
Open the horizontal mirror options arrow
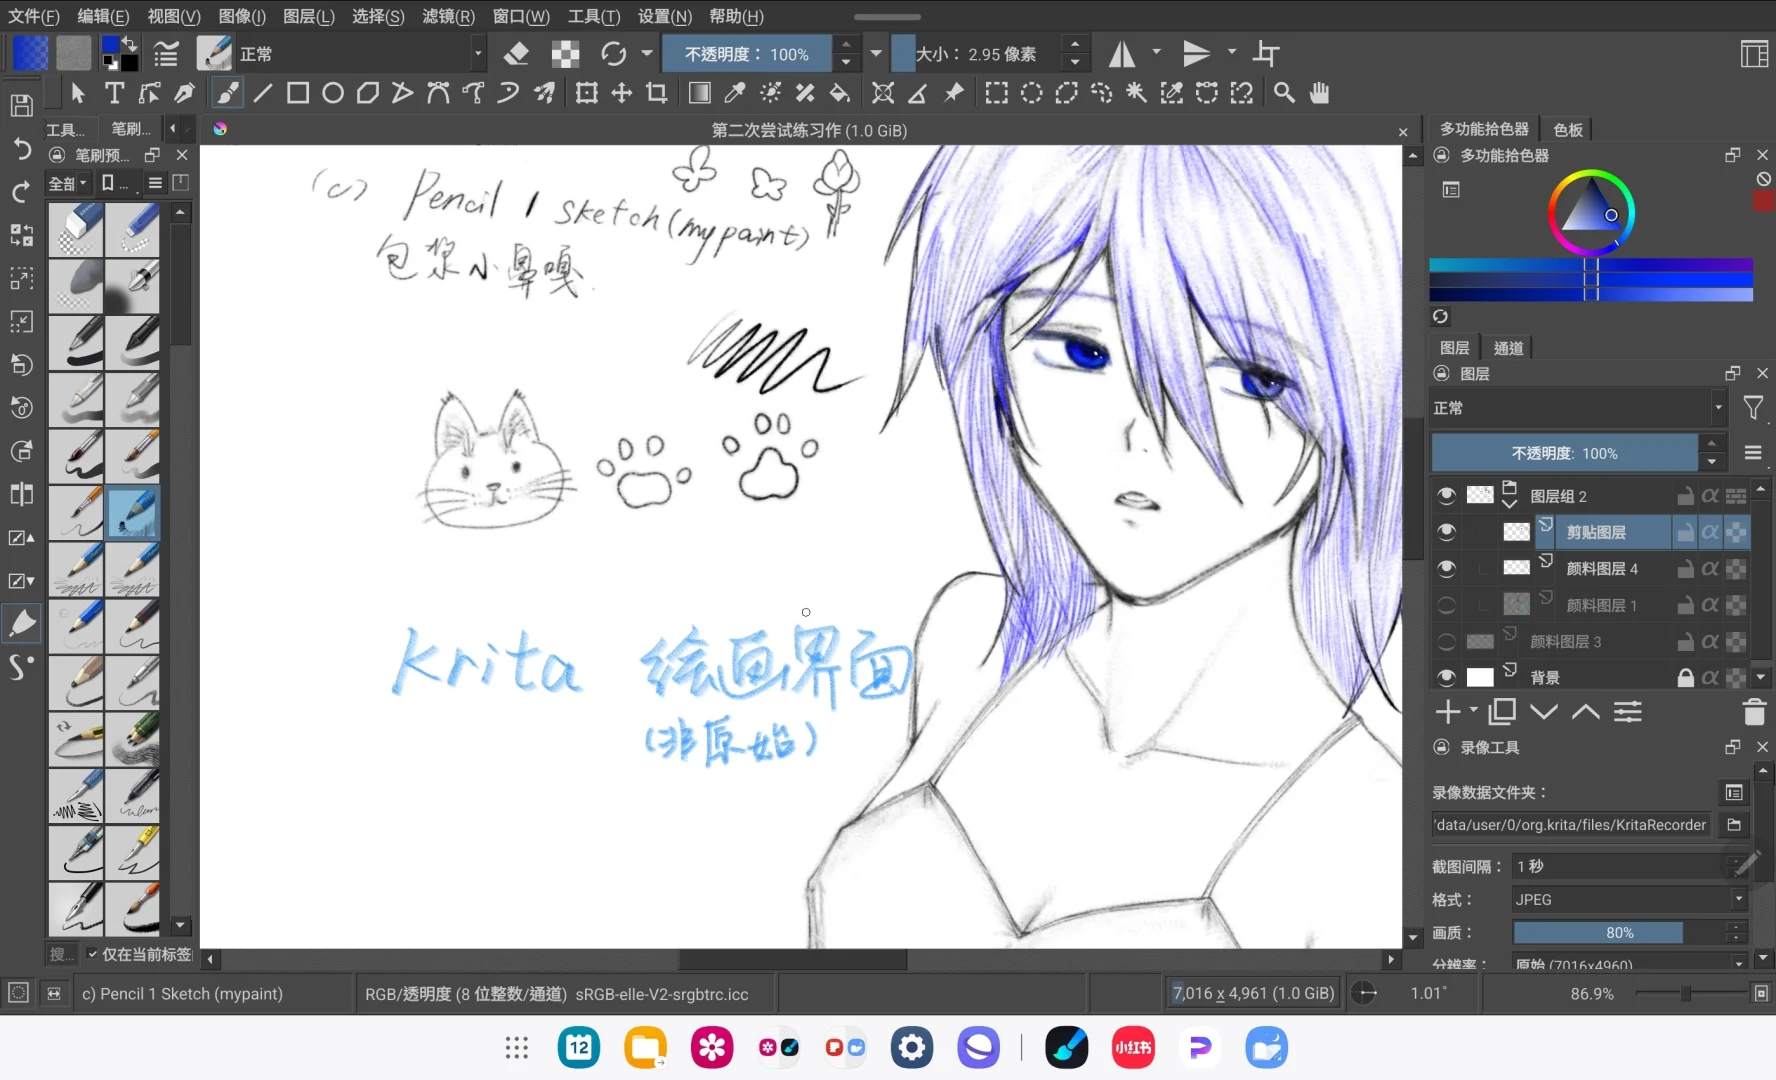(x=1157, y=52)
